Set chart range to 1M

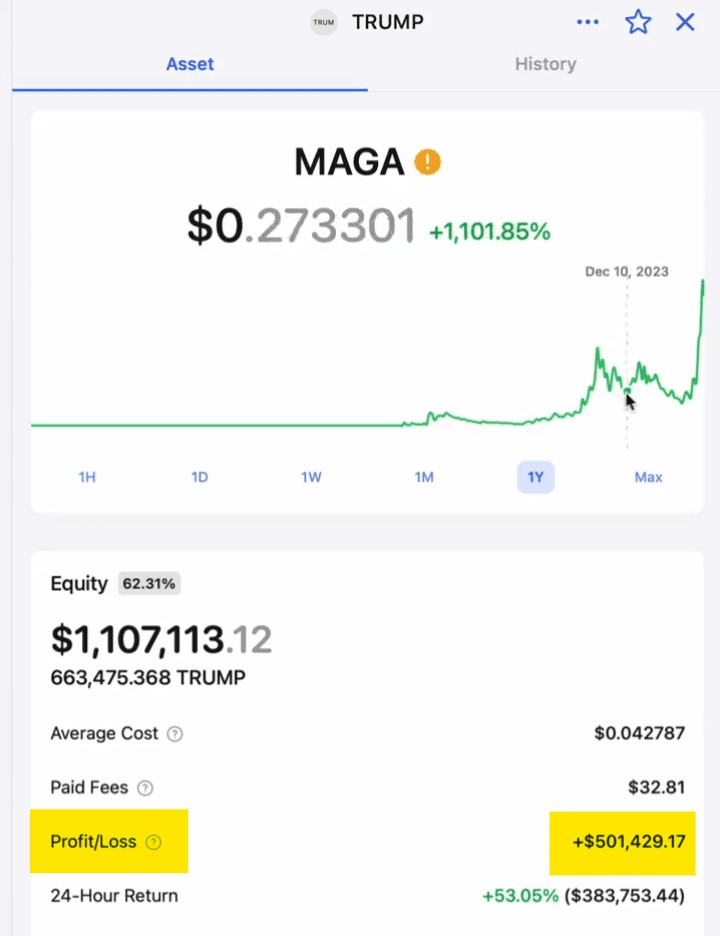[x=424, y=477]
